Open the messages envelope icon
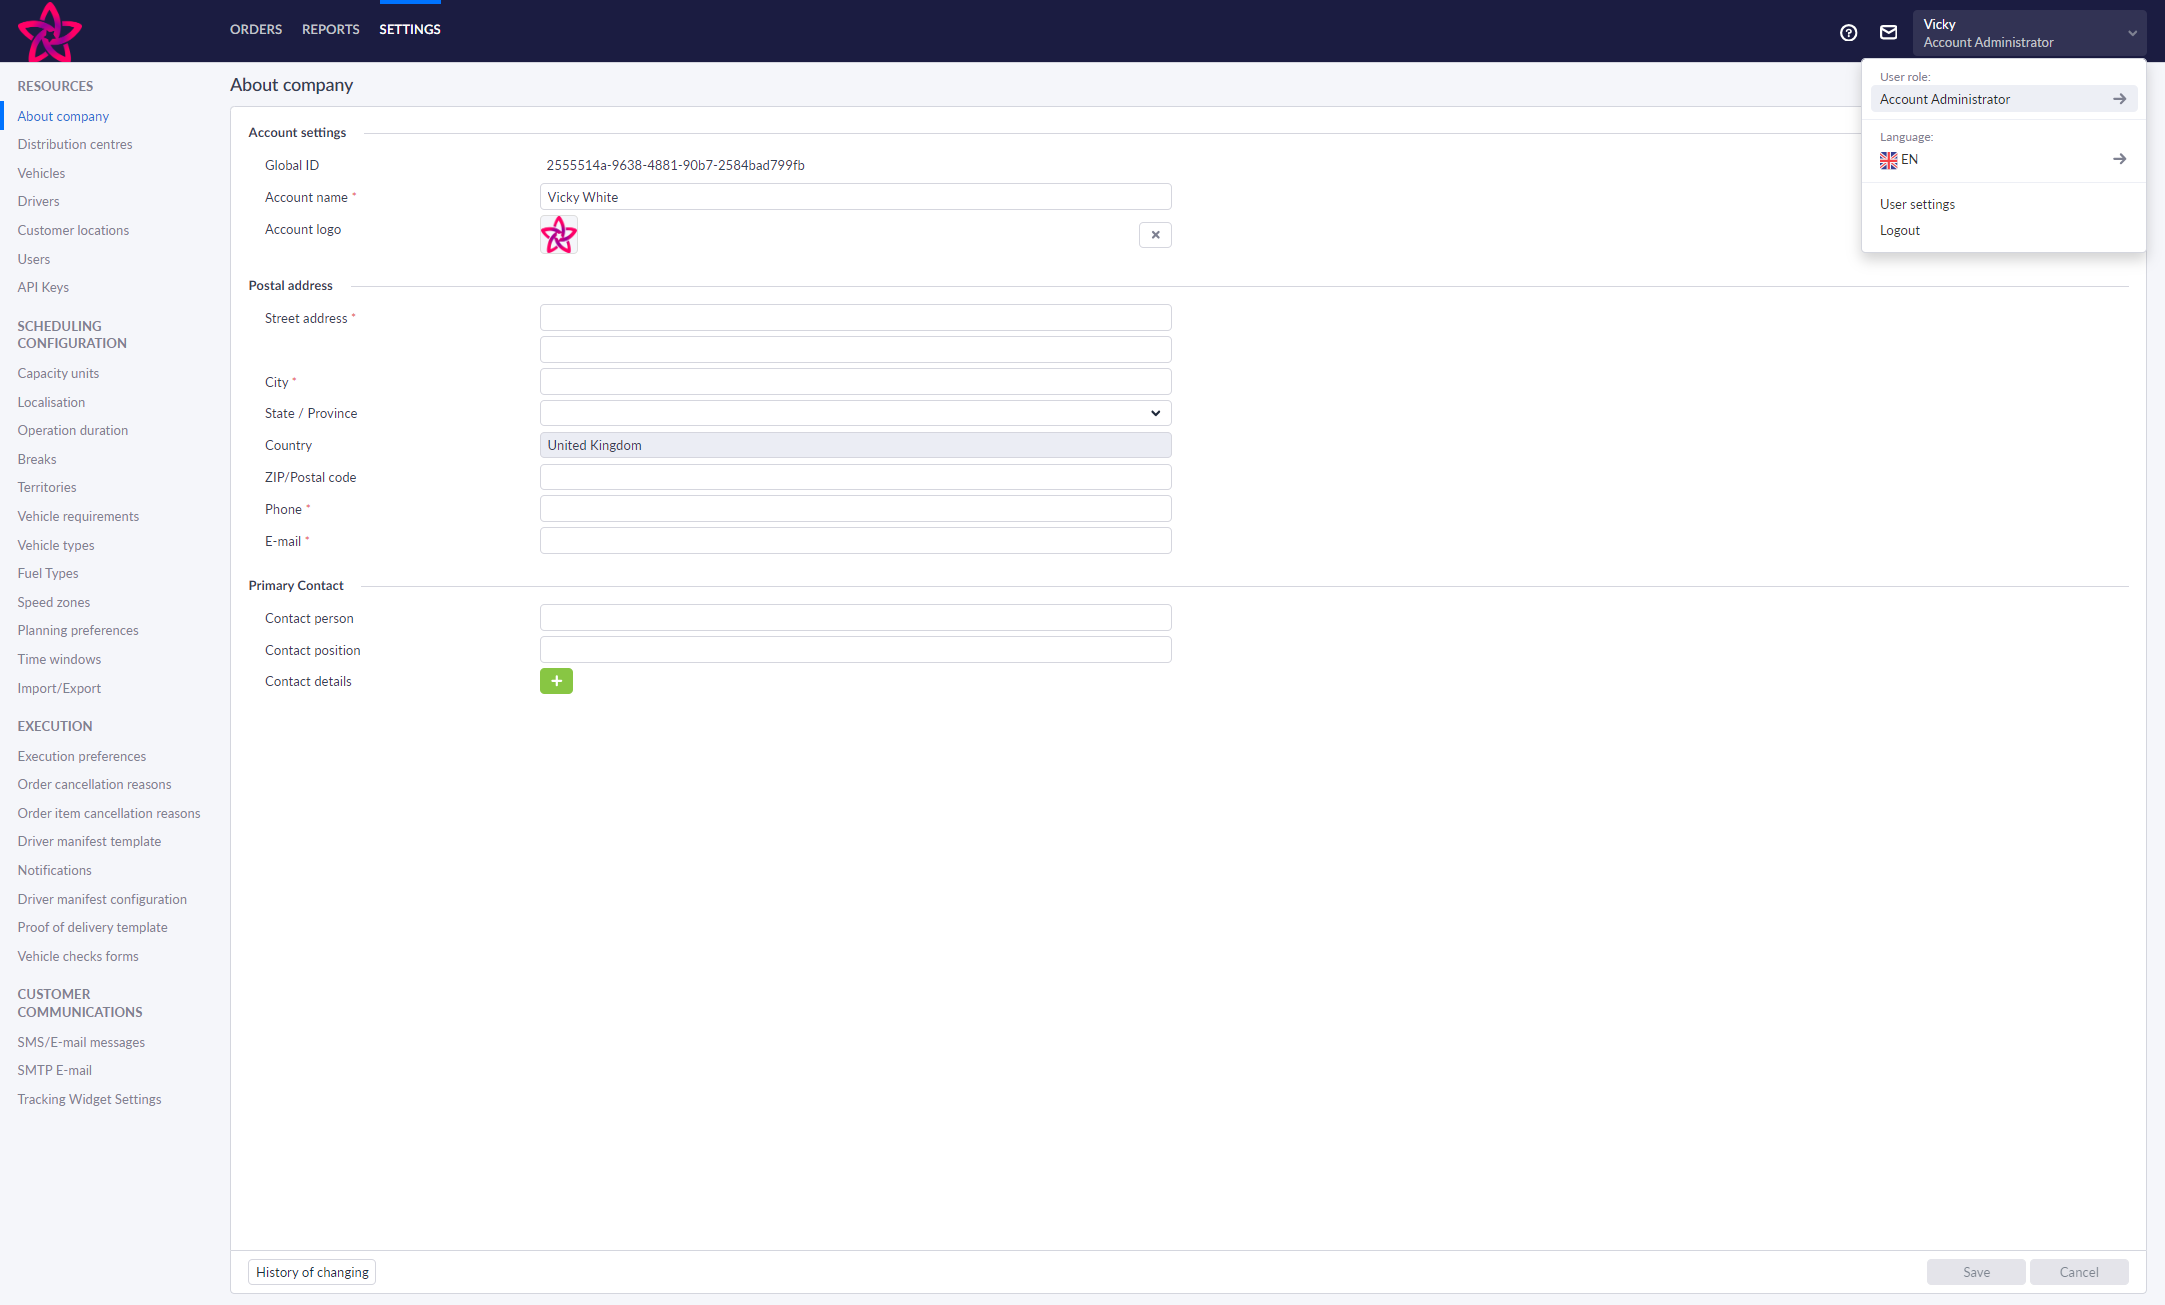Screen dimensions: 2165x1305 1888,33
